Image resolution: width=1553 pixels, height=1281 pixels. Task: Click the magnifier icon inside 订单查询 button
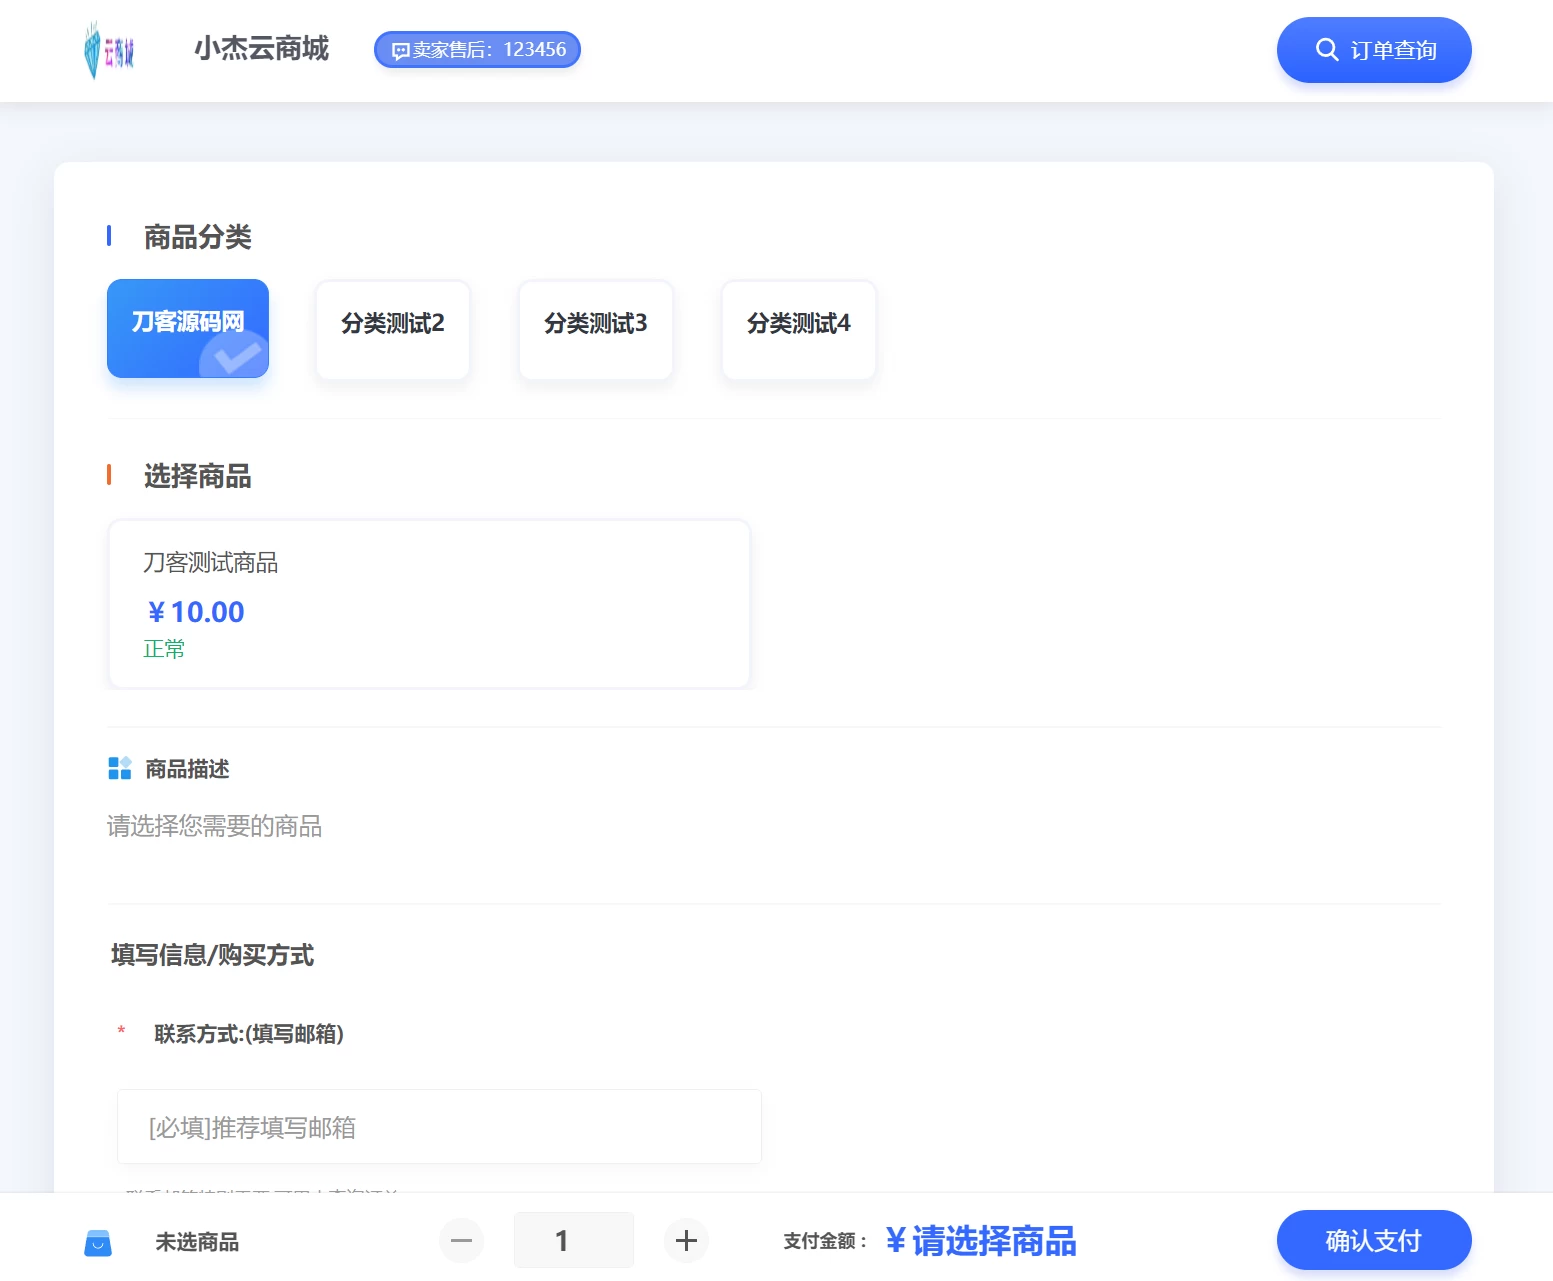click(1327, 49)
